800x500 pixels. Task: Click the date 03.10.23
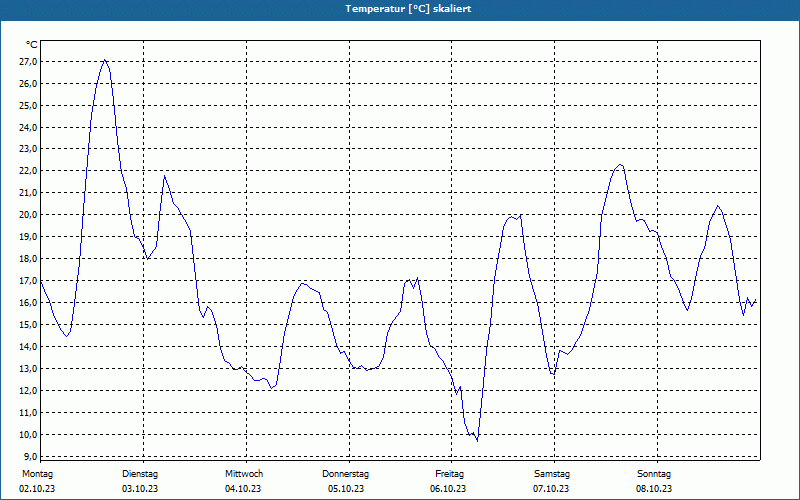(140, 489)
